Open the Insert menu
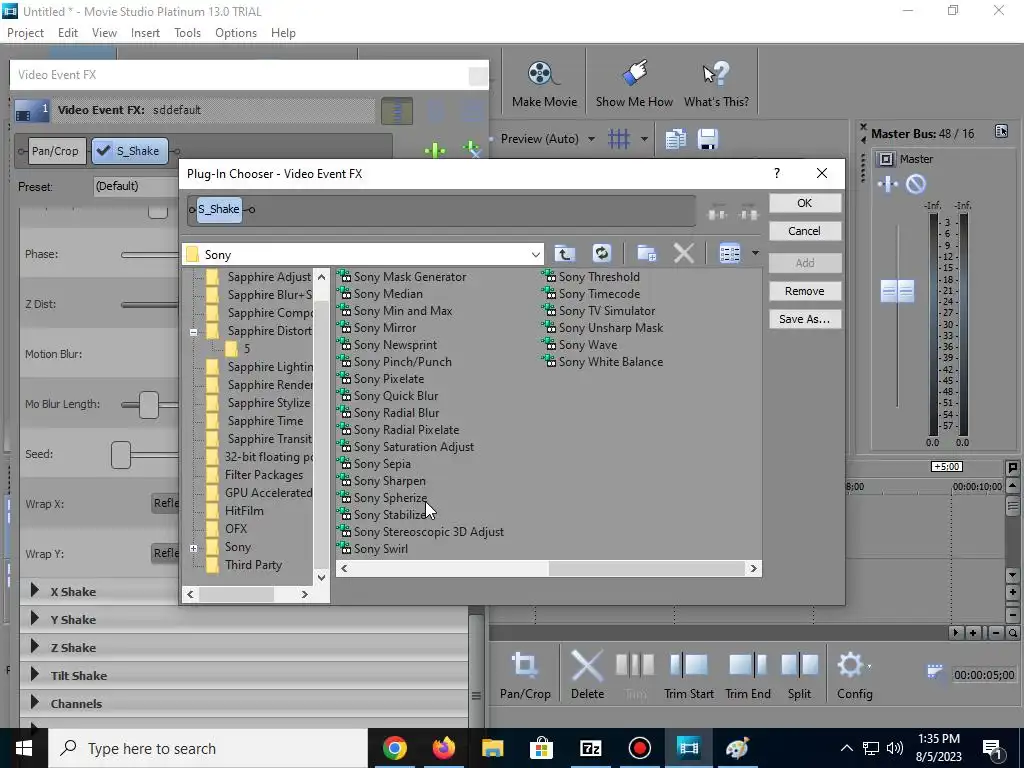1024x768 pixels. 145,33
